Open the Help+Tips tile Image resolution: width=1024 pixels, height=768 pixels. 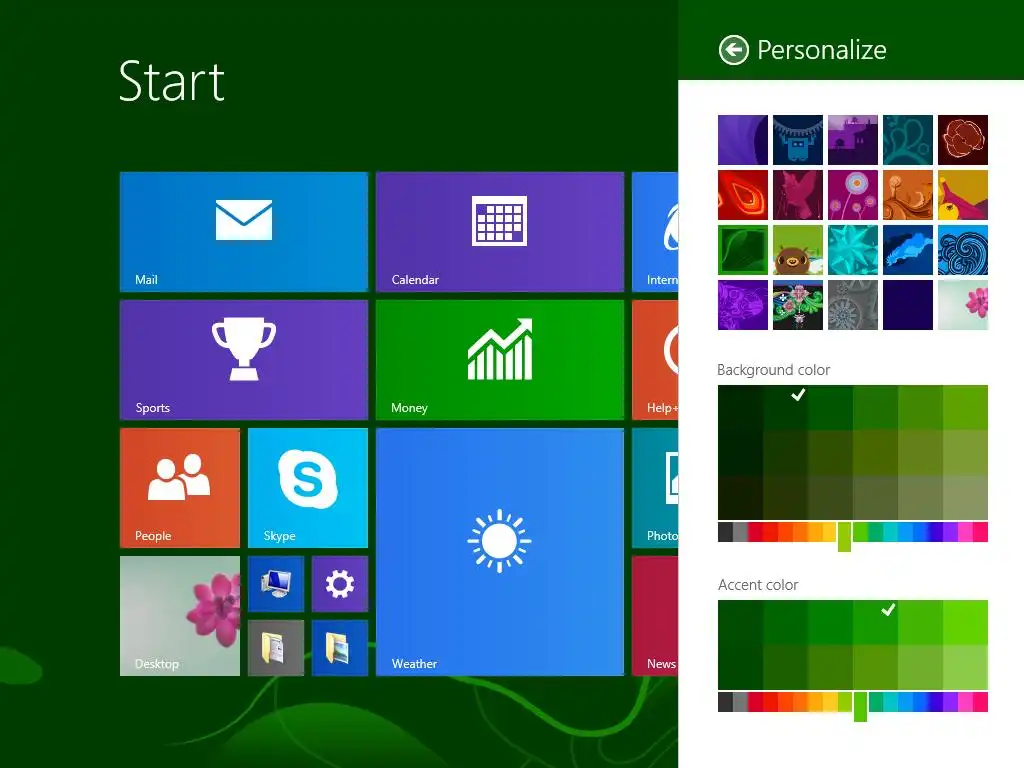click(x=655, y=360)
